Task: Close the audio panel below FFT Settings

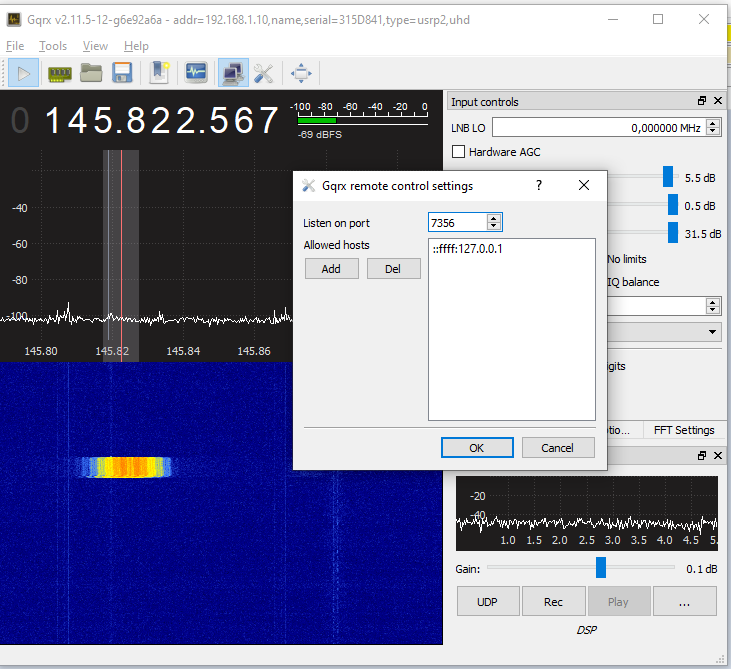Action: [718, 455]
